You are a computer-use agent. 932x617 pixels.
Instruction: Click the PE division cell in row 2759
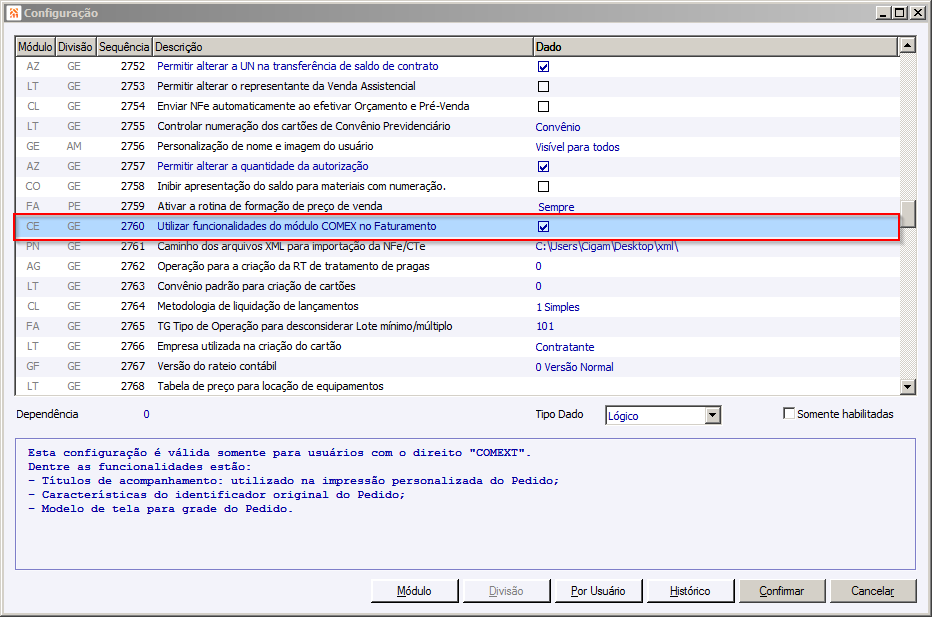click(x=74, y=206)
